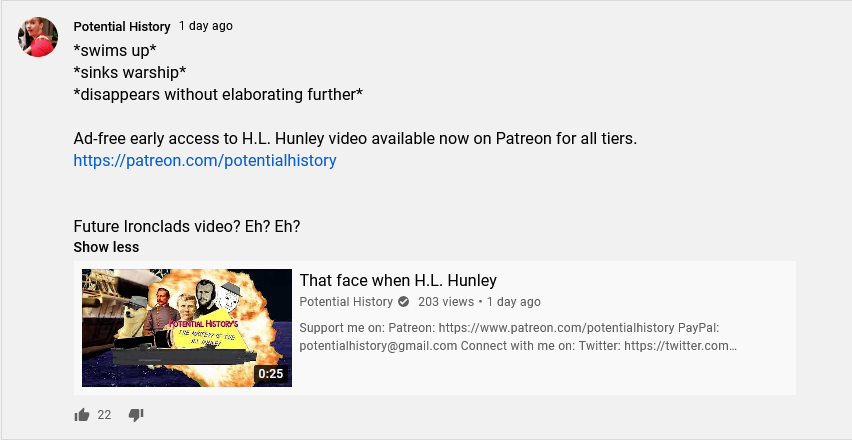Click the 0:25 duration badge on thumbnail
Screen dimensions: 852x440
tap(271, 374)
